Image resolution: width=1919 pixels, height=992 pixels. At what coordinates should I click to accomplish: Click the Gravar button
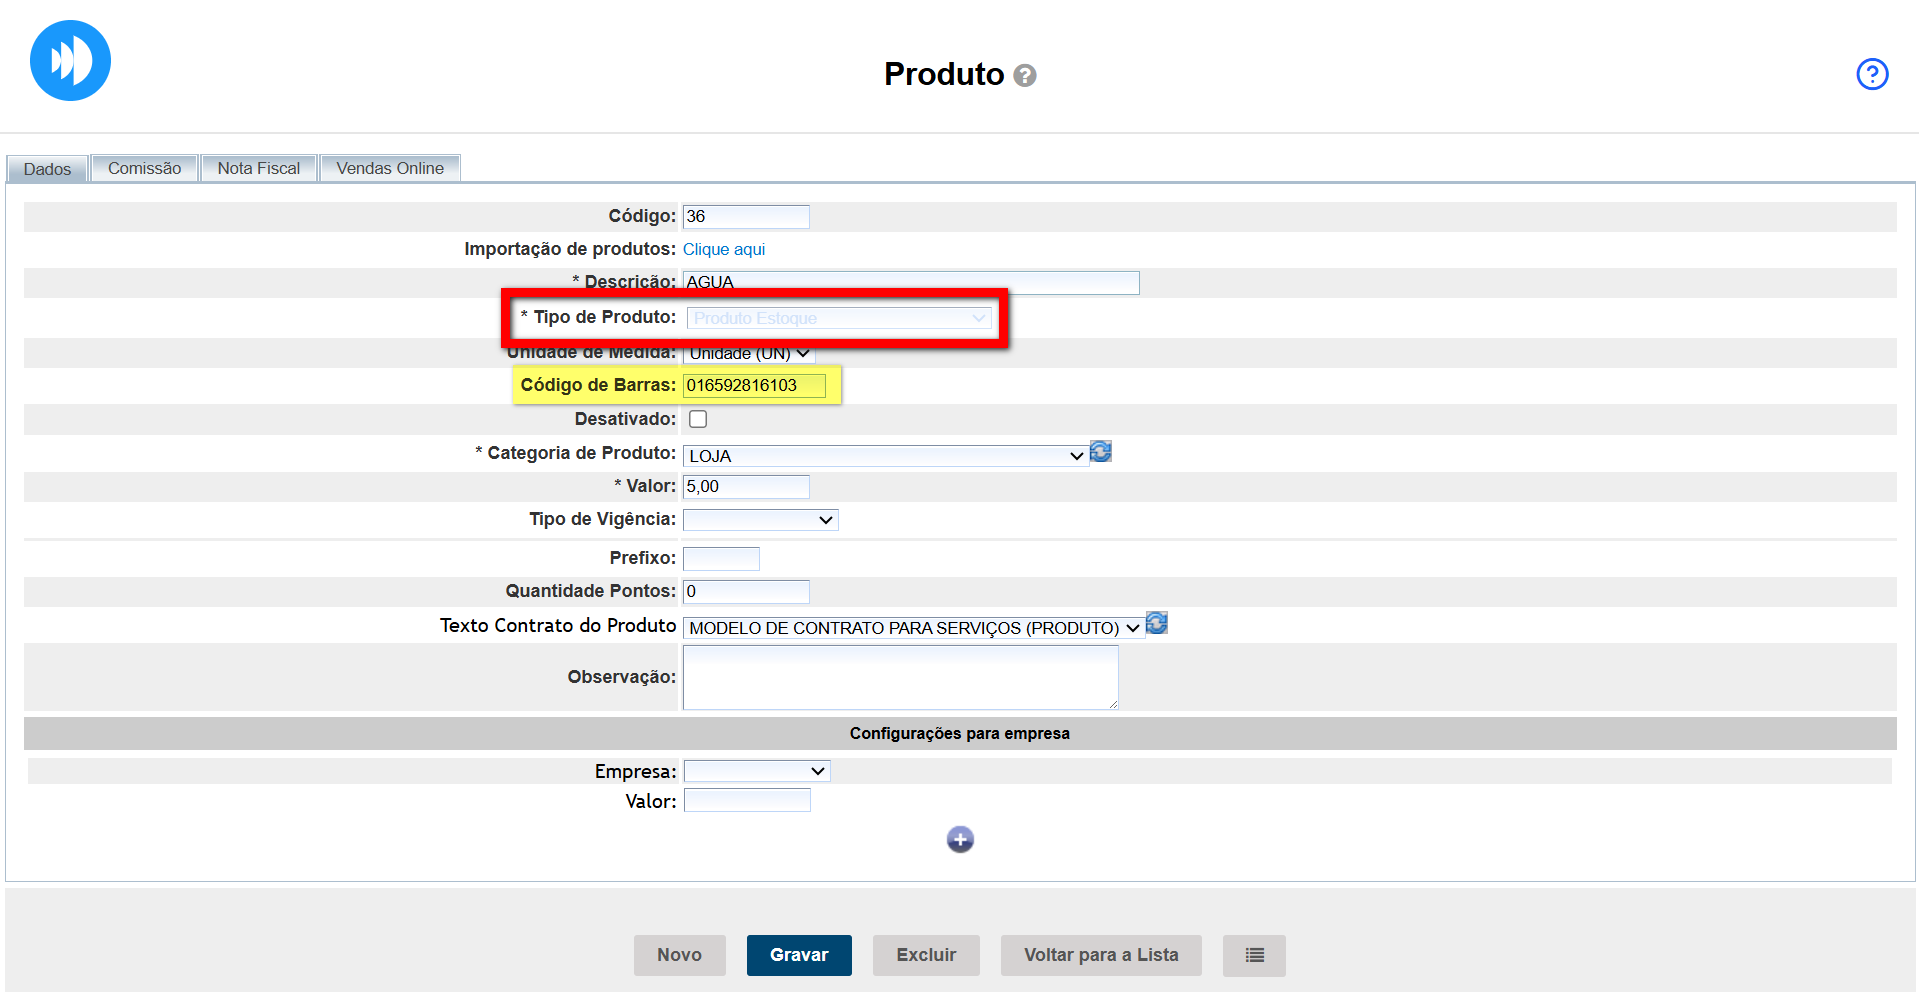[x=799, y=955]
